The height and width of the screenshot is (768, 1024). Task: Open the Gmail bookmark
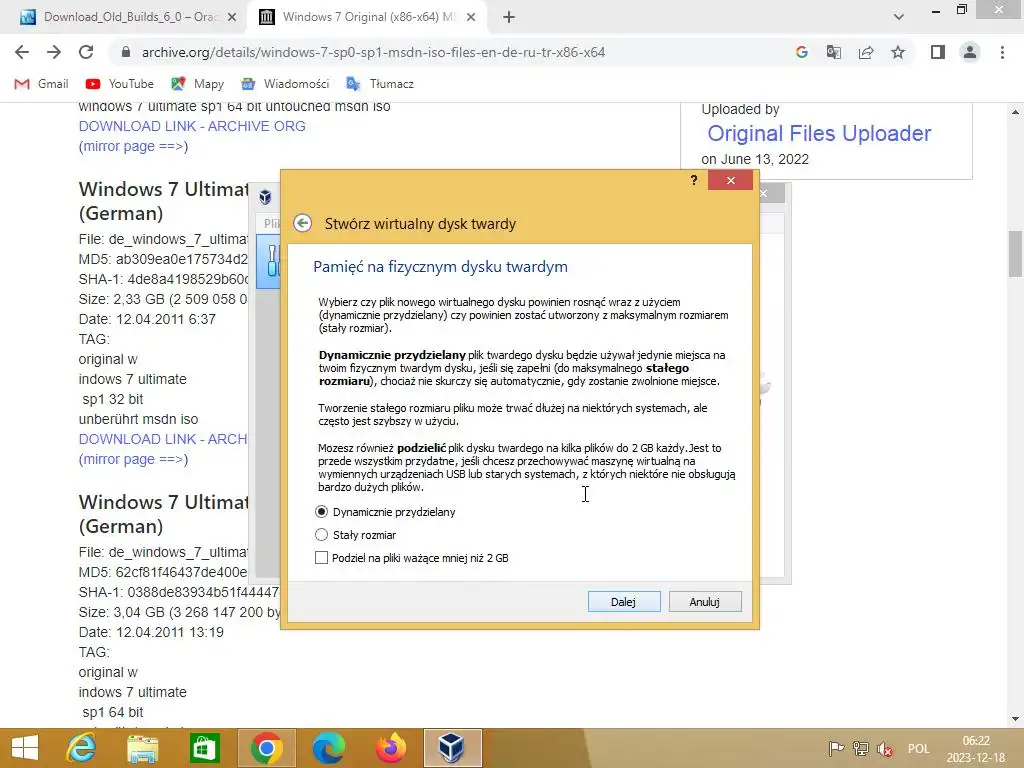[41, 84]
